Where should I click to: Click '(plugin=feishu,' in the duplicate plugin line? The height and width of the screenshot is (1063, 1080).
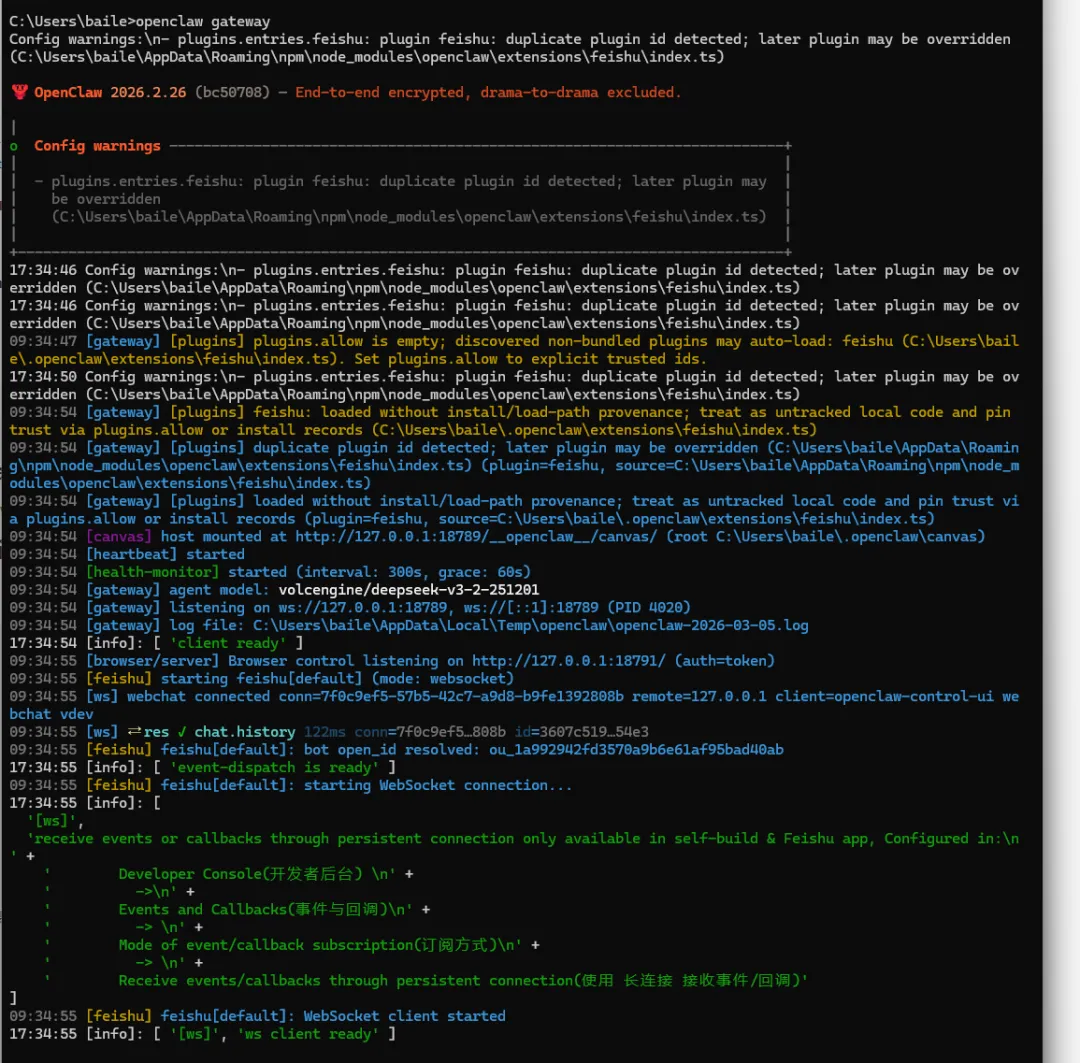click(x=543, y=466)
